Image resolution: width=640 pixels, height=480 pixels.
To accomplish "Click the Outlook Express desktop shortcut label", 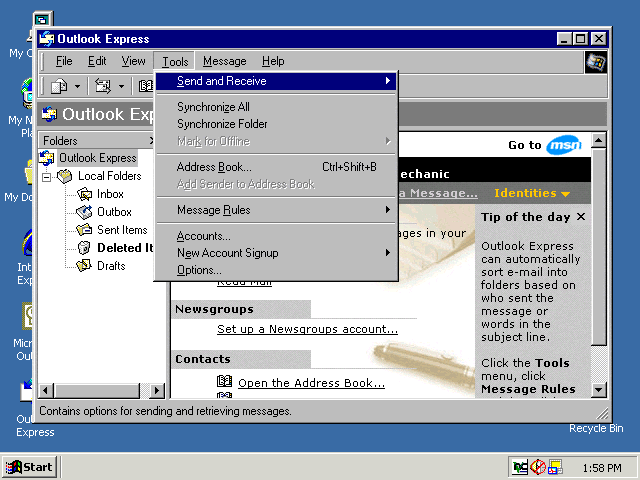I will 35,426.
